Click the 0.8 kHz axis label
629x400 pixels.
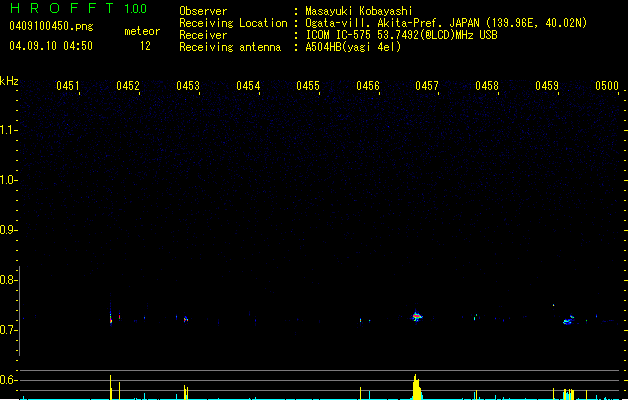(7, 280)
